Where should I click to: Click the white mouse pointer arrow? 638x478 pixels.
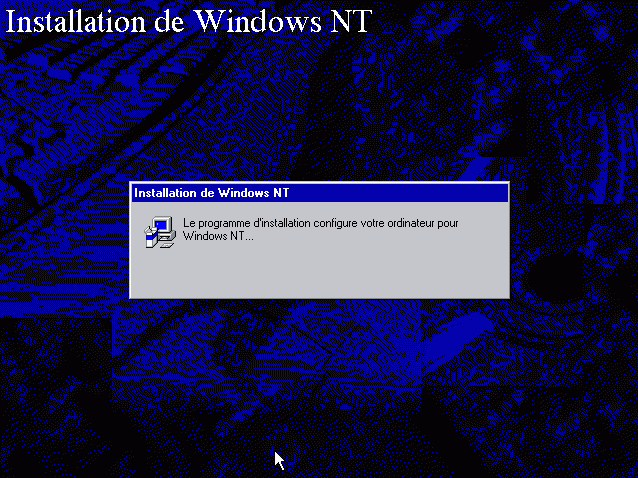pyautogui.click(x=279, y=461)
